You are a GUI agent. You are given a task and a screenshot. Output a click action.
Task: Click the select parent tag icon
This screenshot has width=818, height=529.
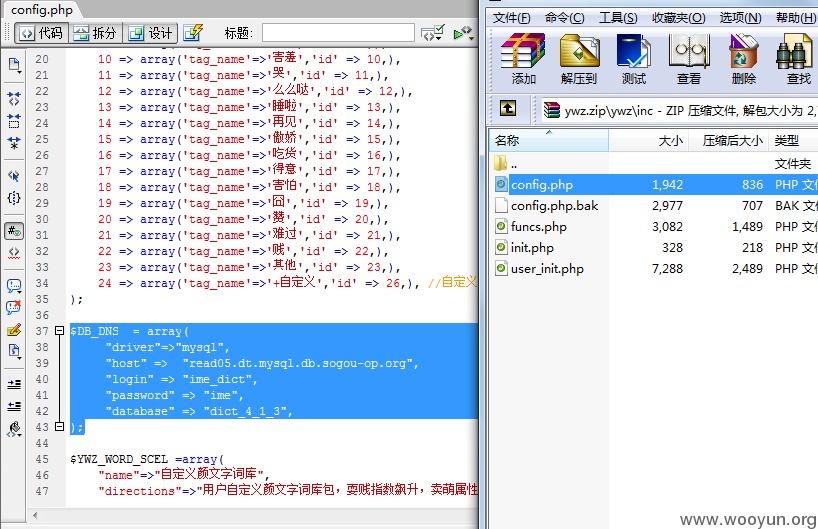tap(14, 176)
